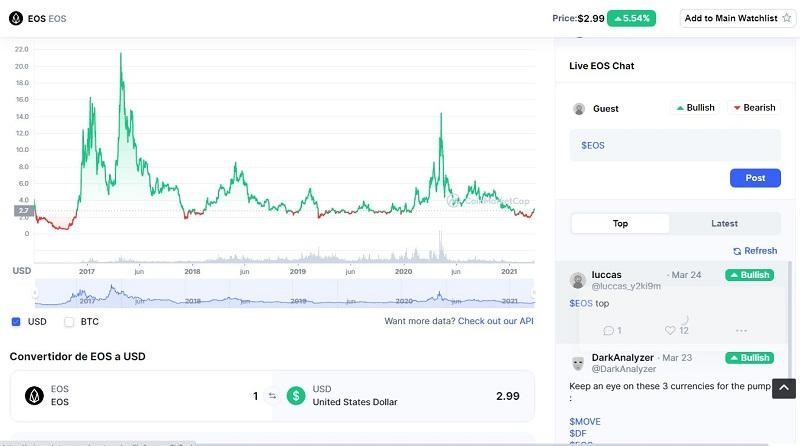
Task: Click the star icon on Add to Main Watchlist
Action: (786, 18)
